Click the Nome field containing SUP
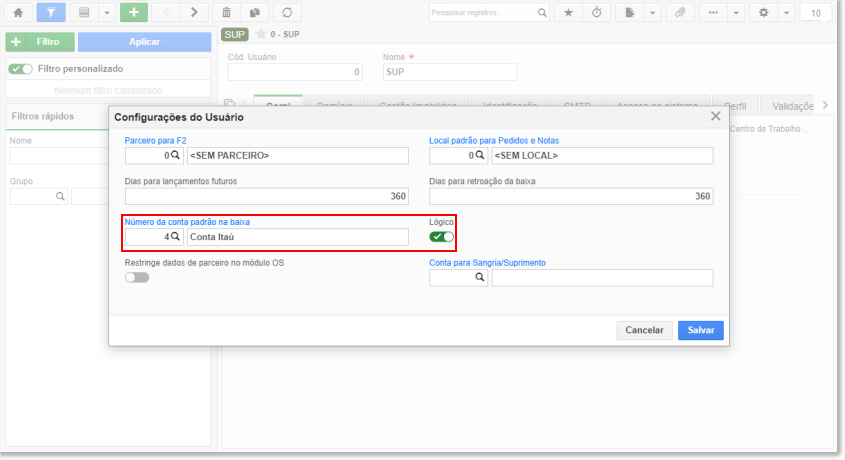Screen dimensions: 845x460 pos(449,72)
